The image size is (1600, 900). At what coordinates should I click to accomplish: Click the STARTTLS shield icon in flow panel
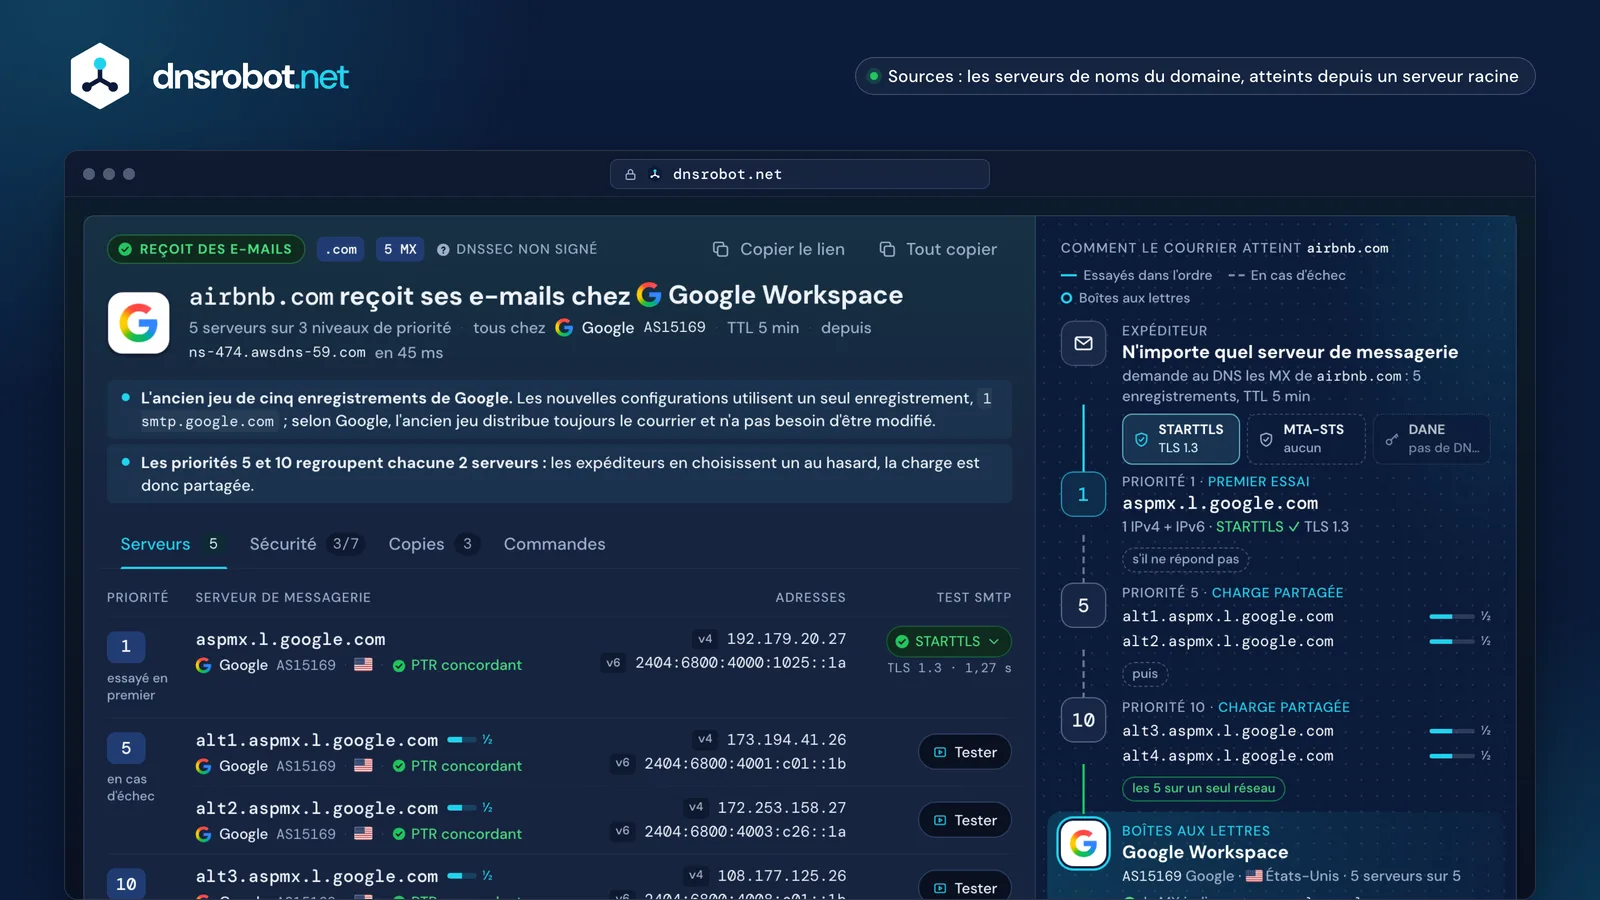point(1141,439)
